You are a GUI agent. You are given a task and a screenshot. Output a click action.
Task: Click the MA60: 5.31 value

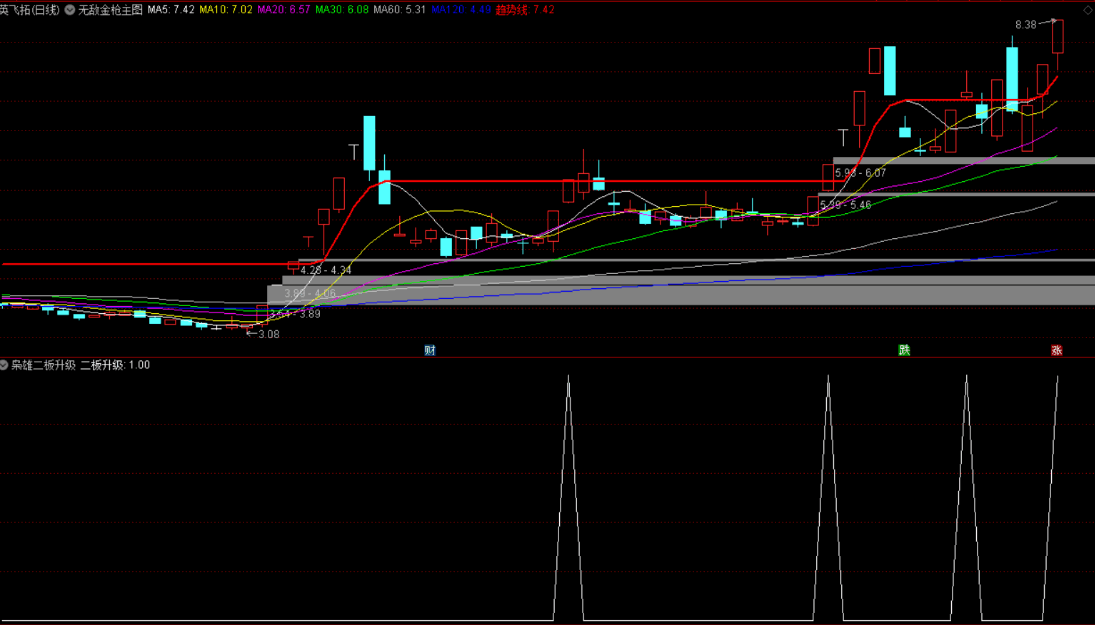point(399,10)
